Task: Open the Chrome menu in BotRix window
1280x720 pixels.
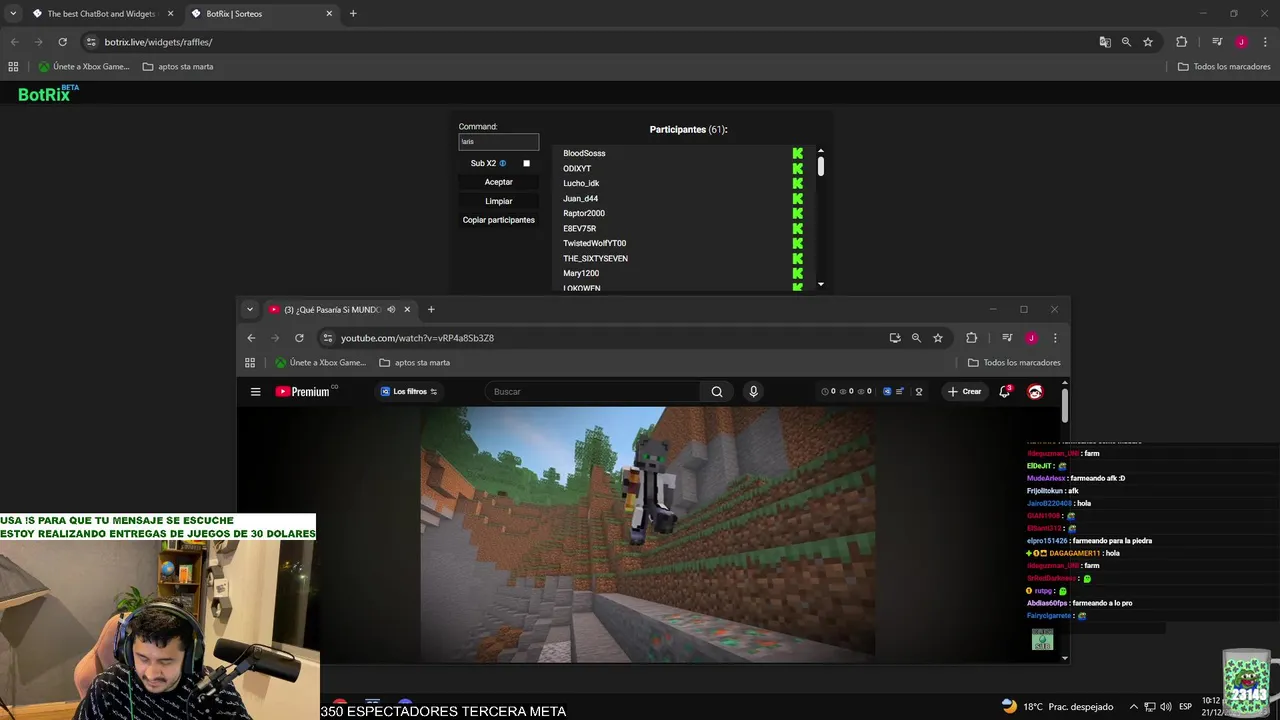Action: (1265, 42)
